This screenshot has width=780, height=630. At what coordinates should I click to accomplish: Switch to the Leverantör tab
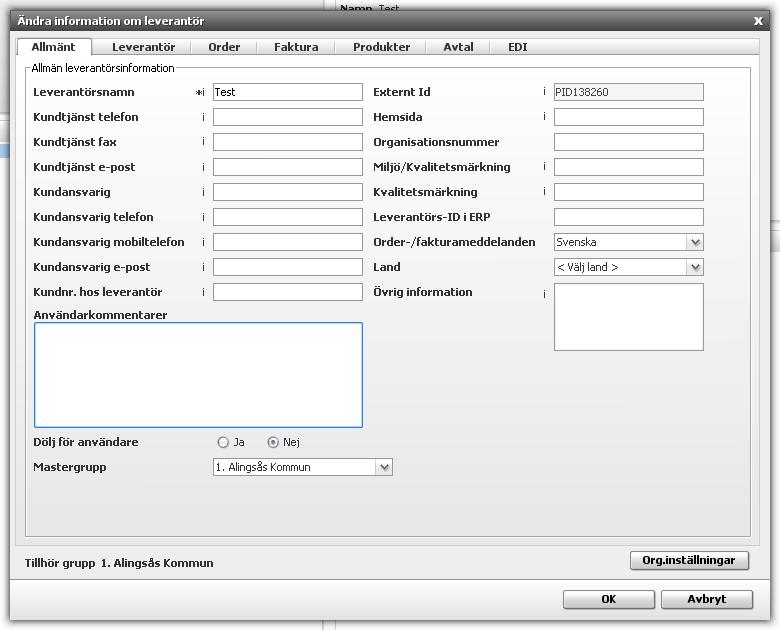[x=143, y=47]
